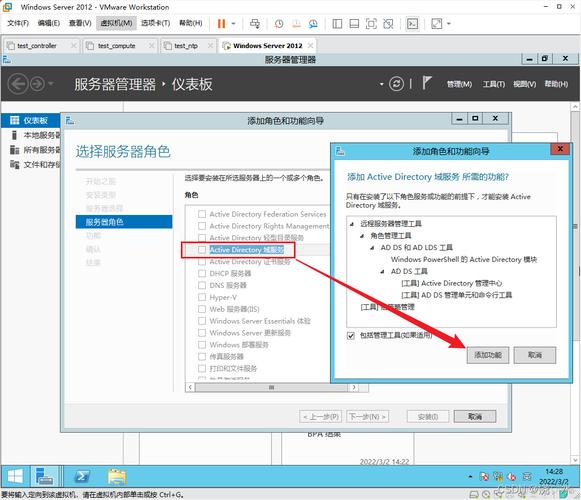Enter full screen mode icon
The height and width of the screenshot is (500, 581).
(x=371, y=24)
